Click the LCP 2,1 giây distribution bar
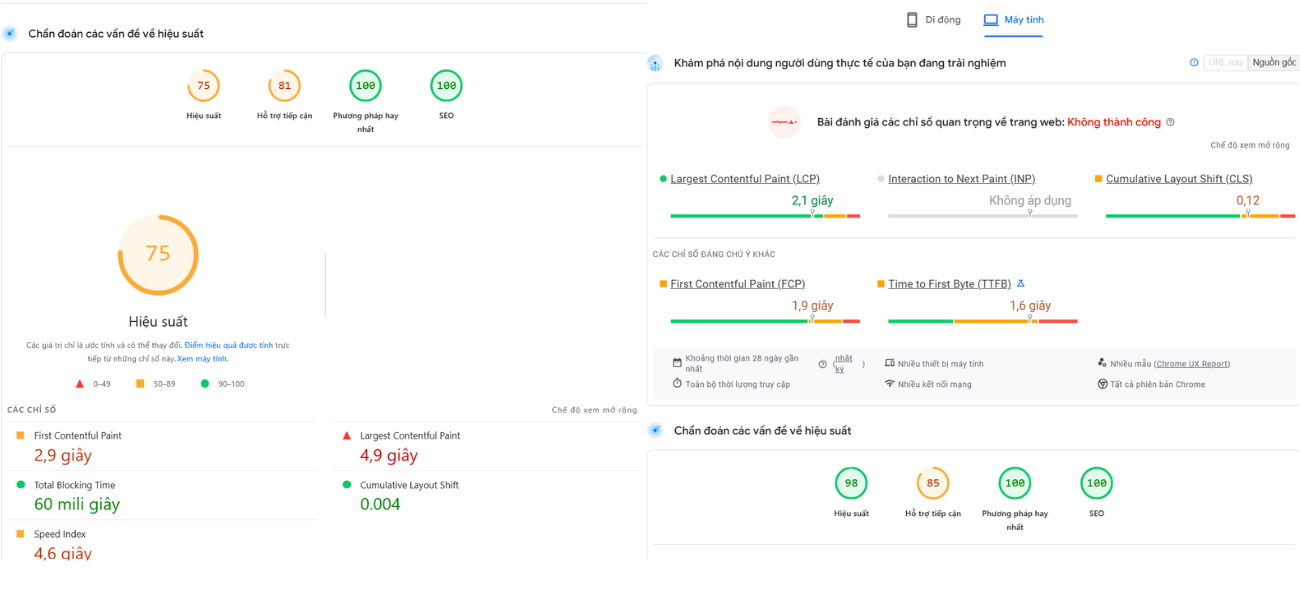 pyautogui.click(x=765, y=216)
